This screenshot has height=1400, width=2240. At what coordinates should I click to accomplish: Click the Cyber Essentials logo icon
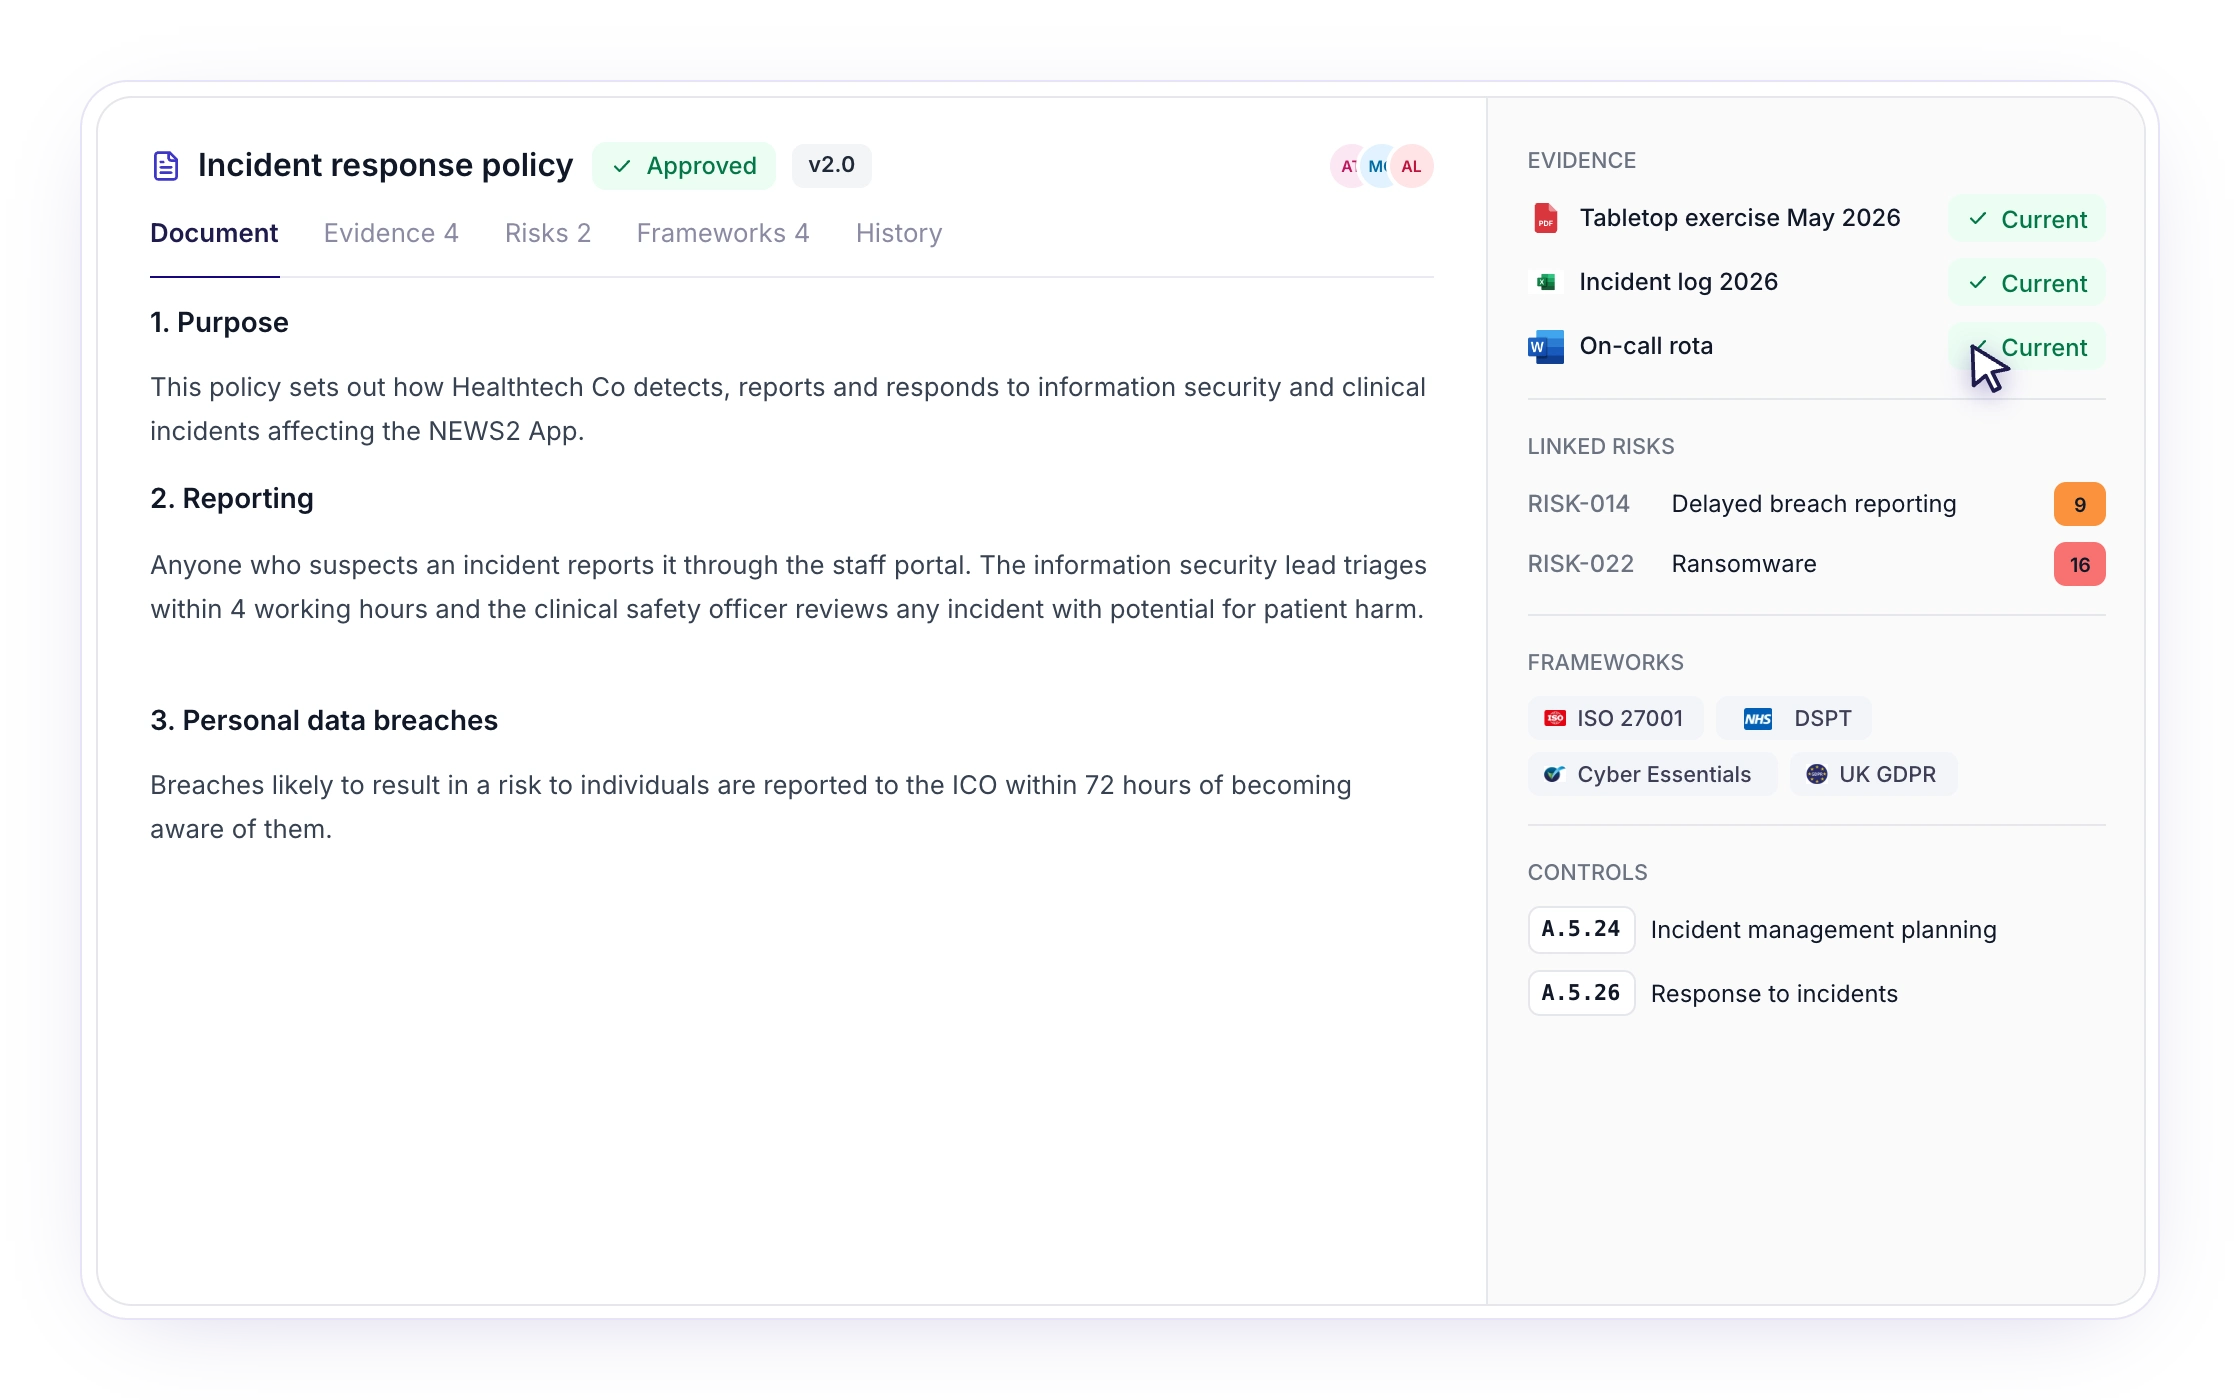pyautogui.click(x=1553, y=774)
